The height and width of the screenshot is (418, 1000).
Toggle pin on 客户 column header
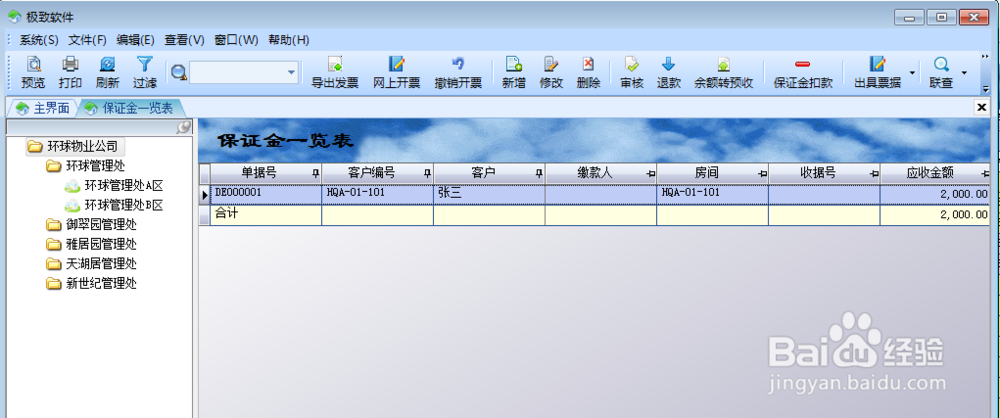[538, 173]
